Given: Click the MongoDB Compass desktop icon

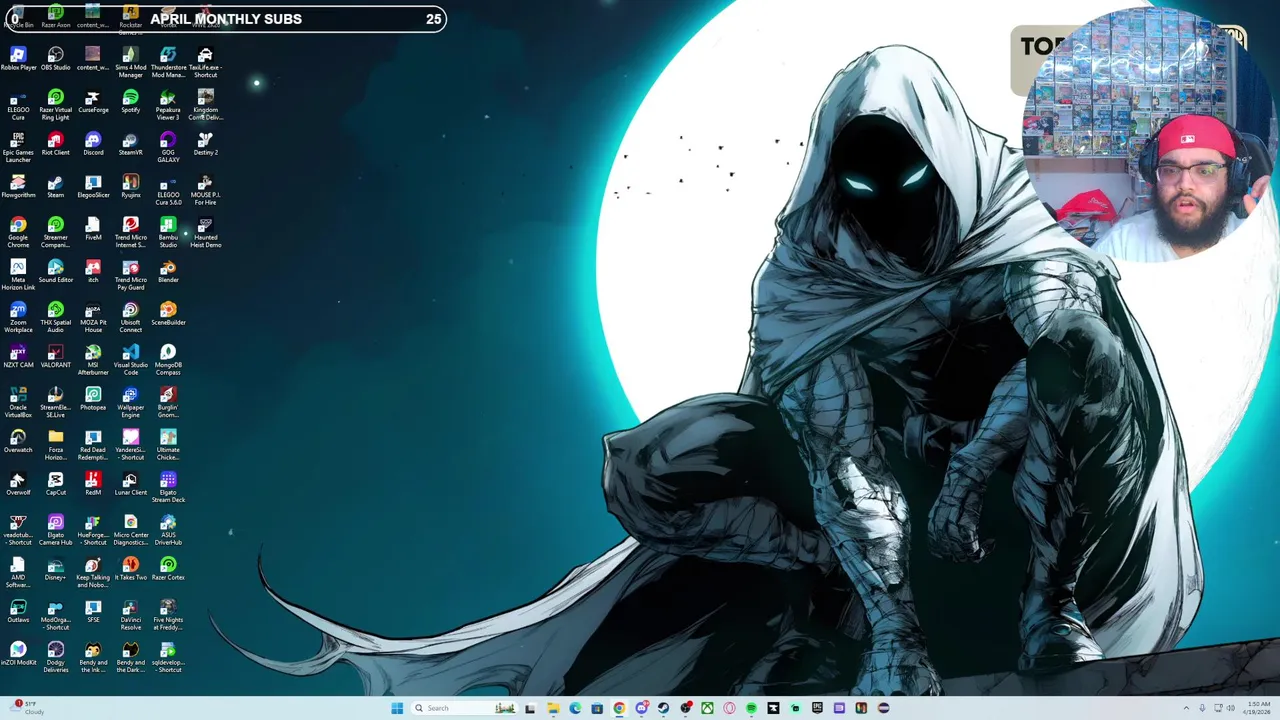Looking at the screenshot, I should [168, 359].
